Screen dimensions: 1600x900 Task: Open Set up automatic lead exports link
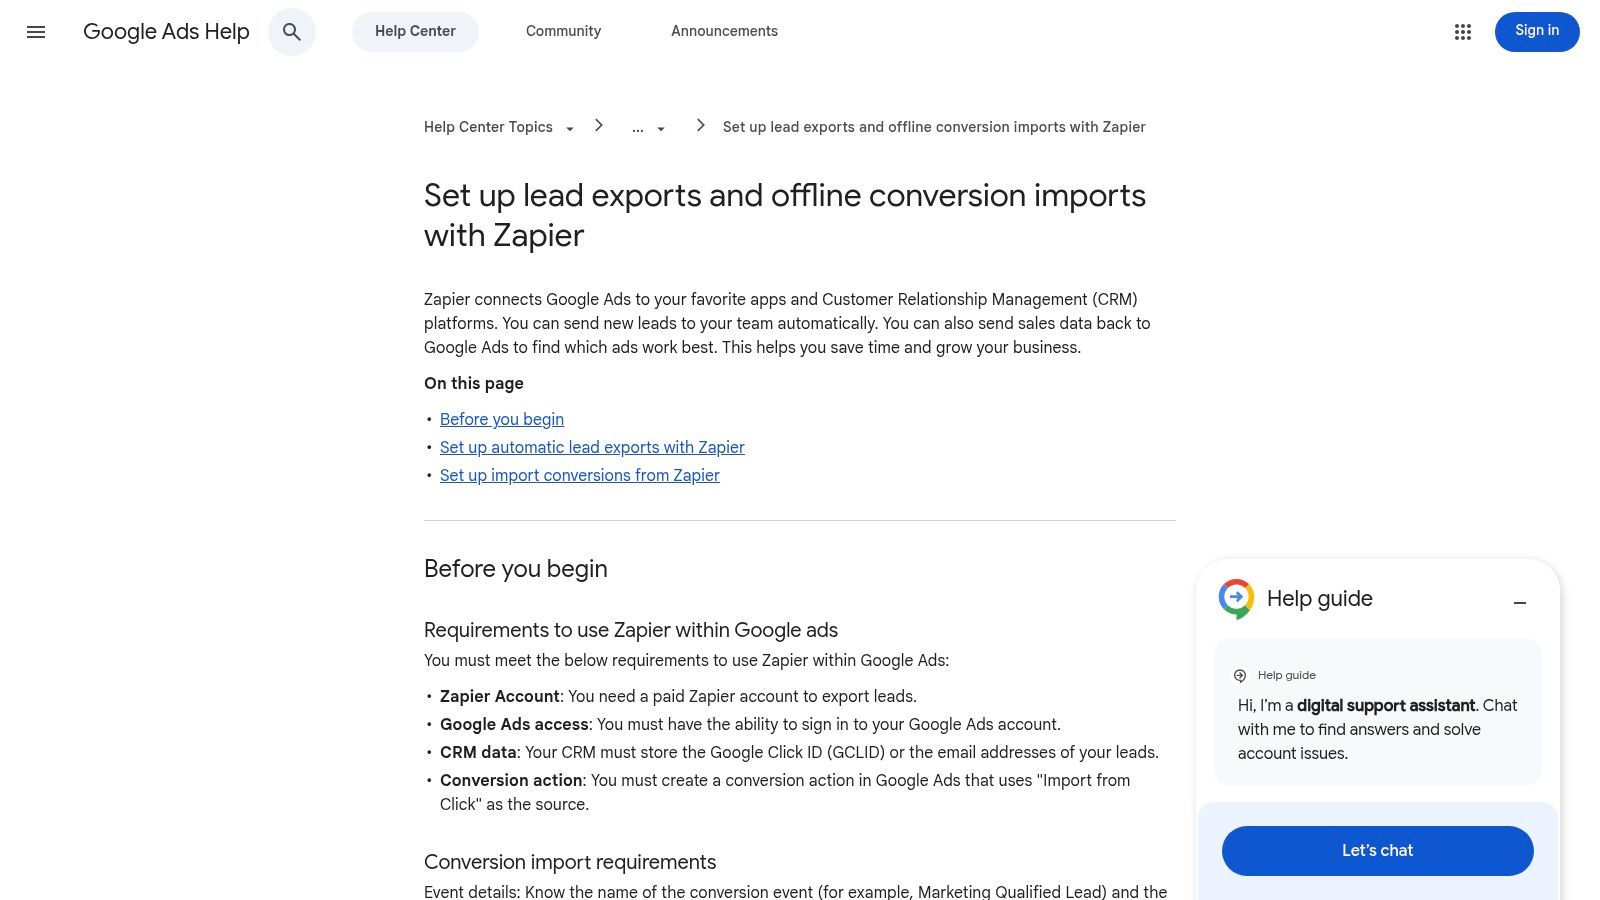pos(592,448)
